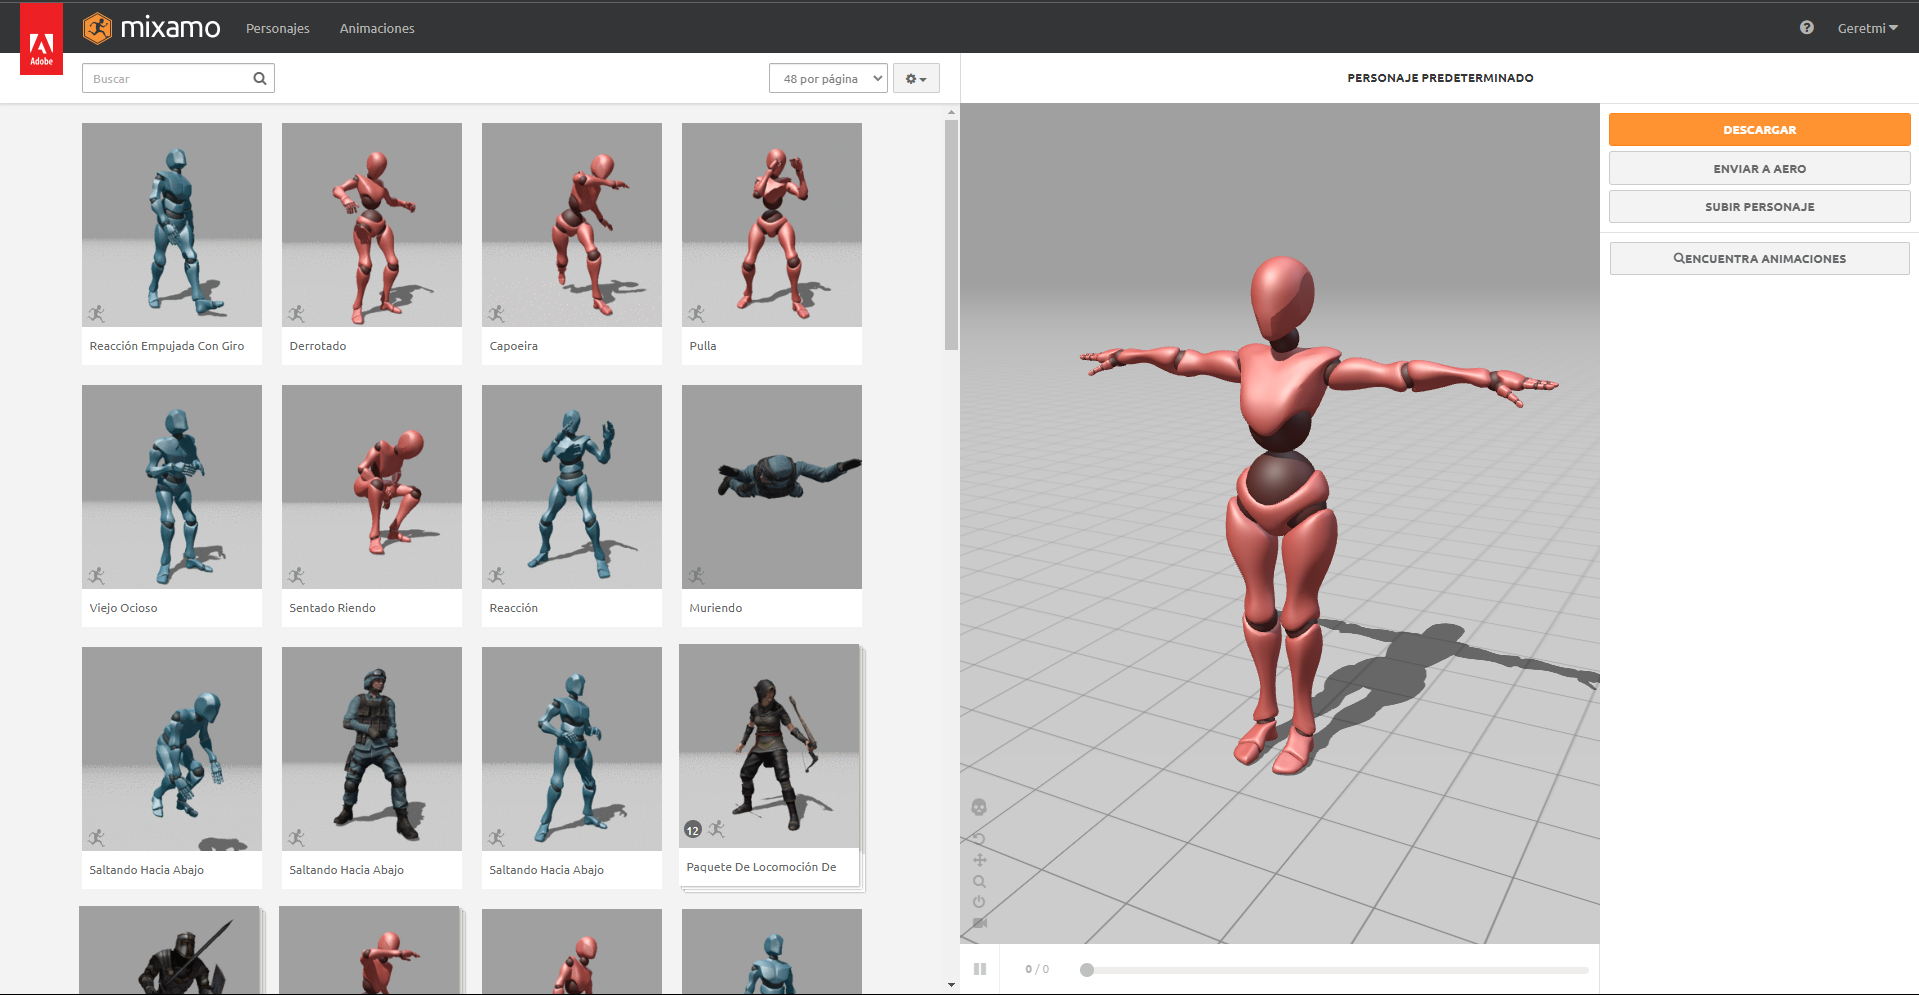Select the Viejo Ocioso thumbnail
Viewport: 1919px width, 995px height.
point(172,487)
